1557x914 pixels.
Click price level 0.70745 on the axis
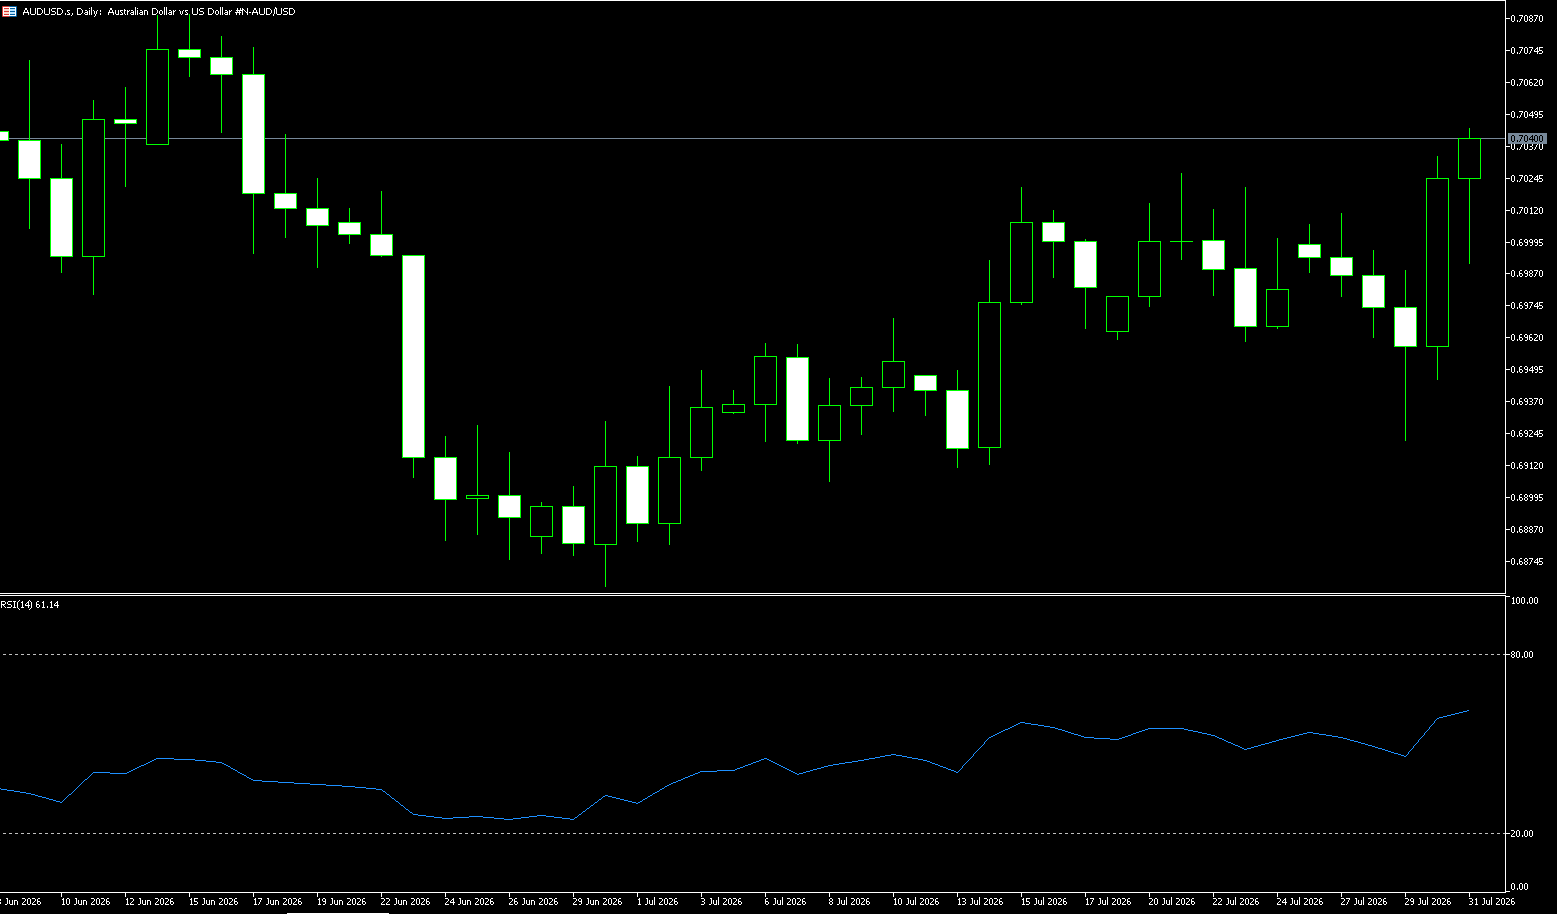coord(1528,51)
